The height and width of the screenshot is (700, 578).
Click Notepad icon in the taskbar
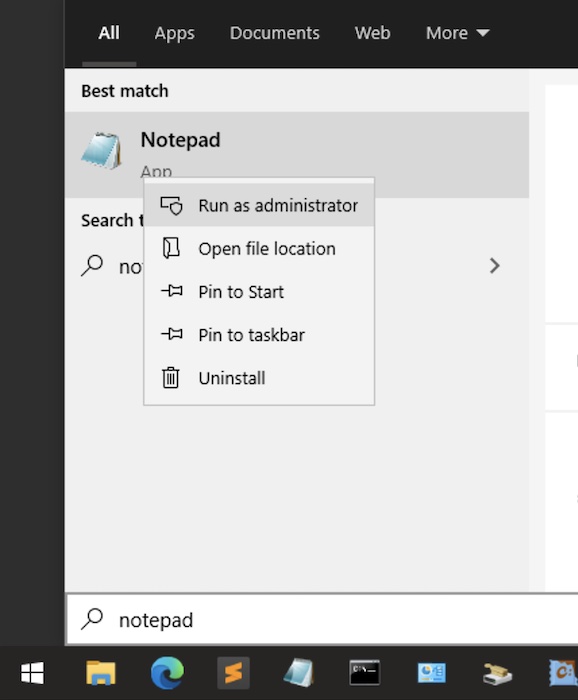[x=299, y=673]
